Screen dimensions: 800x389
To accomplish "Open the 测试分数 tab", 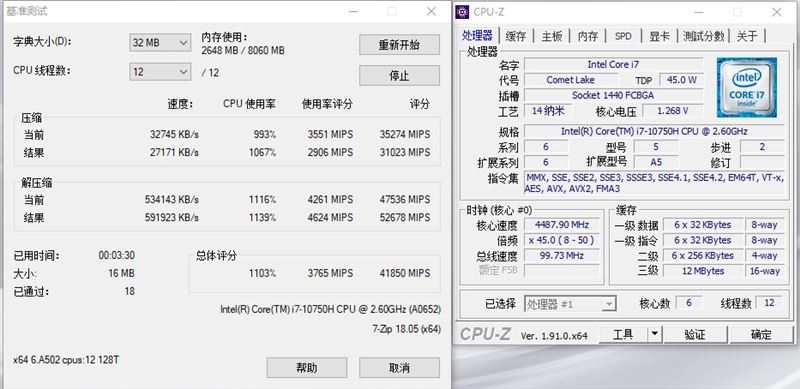I will pos(704,36).
